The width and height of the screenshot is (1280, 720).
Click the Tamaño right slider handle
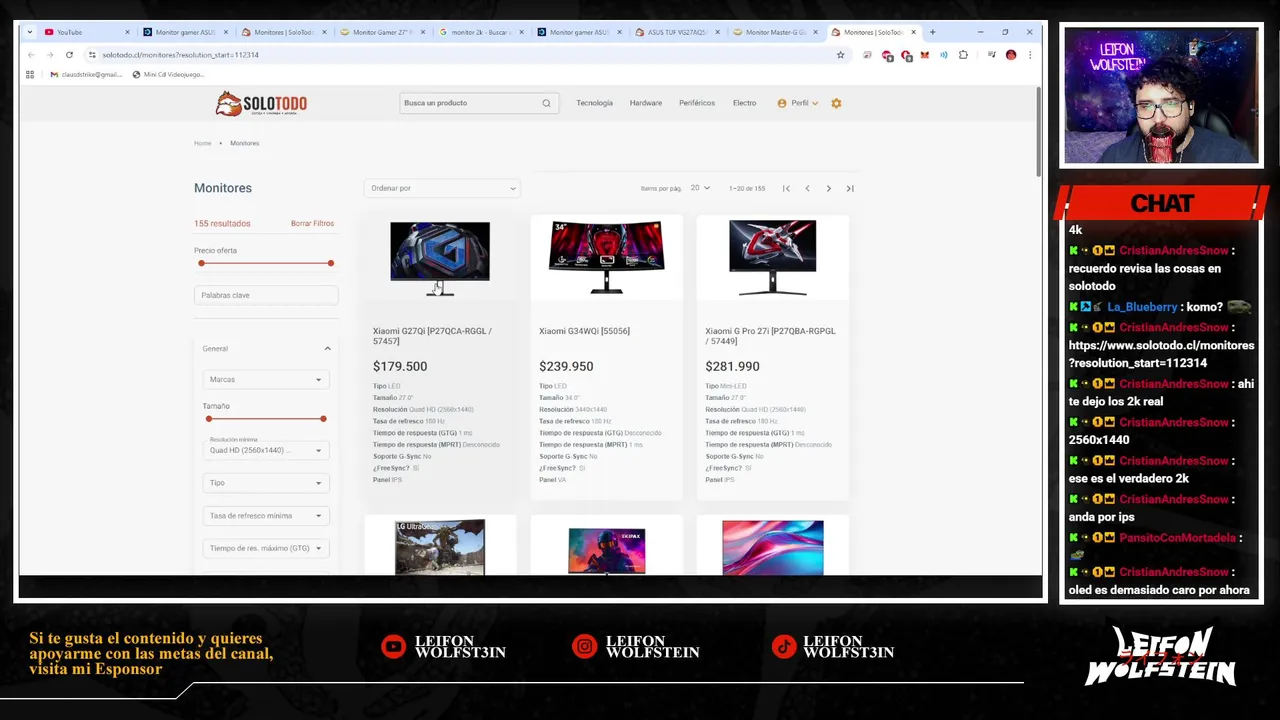[323, 419]
